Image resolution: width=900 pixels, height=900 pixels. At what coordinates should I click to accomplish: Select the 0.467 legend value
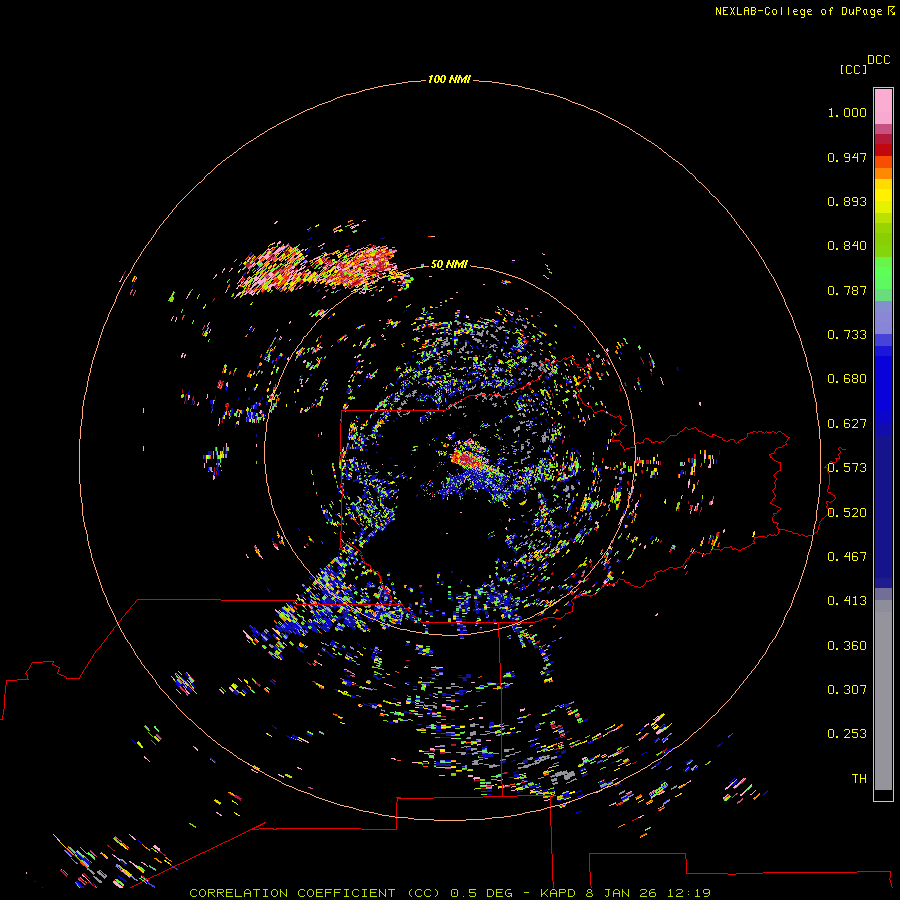pos(847,557)
